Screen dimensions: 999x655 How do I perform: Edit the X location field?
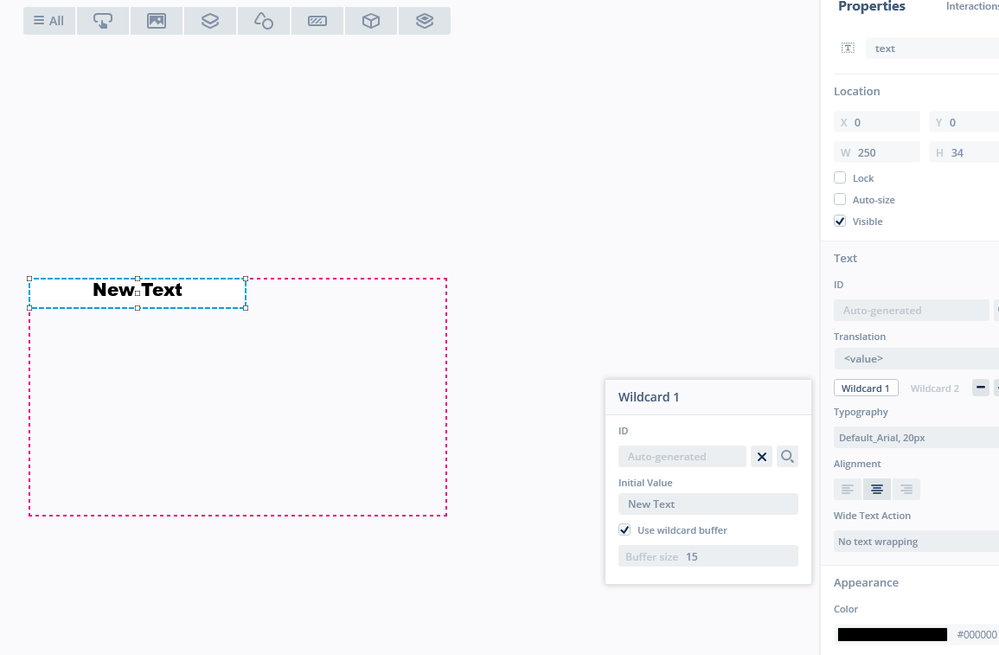[x=877, y=122]
